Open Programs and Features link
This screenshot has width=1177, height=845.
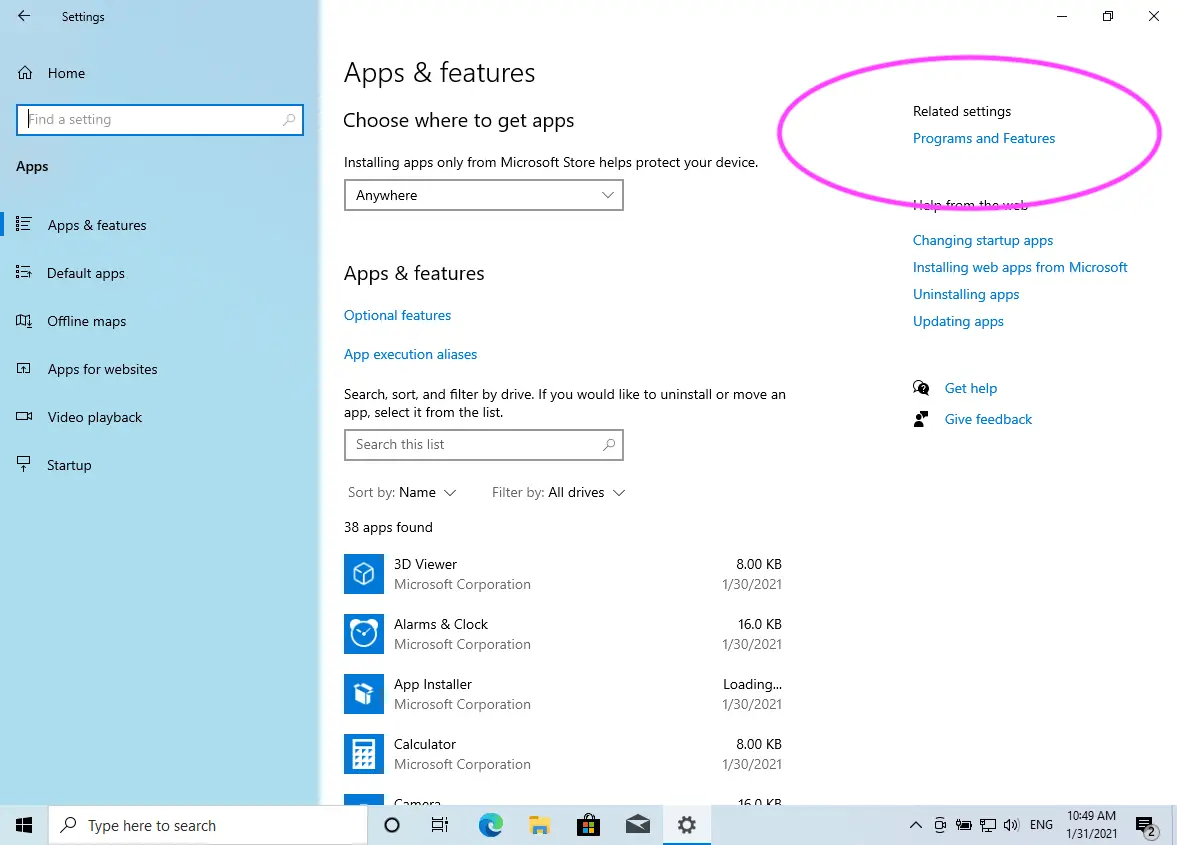click(983, 138)
